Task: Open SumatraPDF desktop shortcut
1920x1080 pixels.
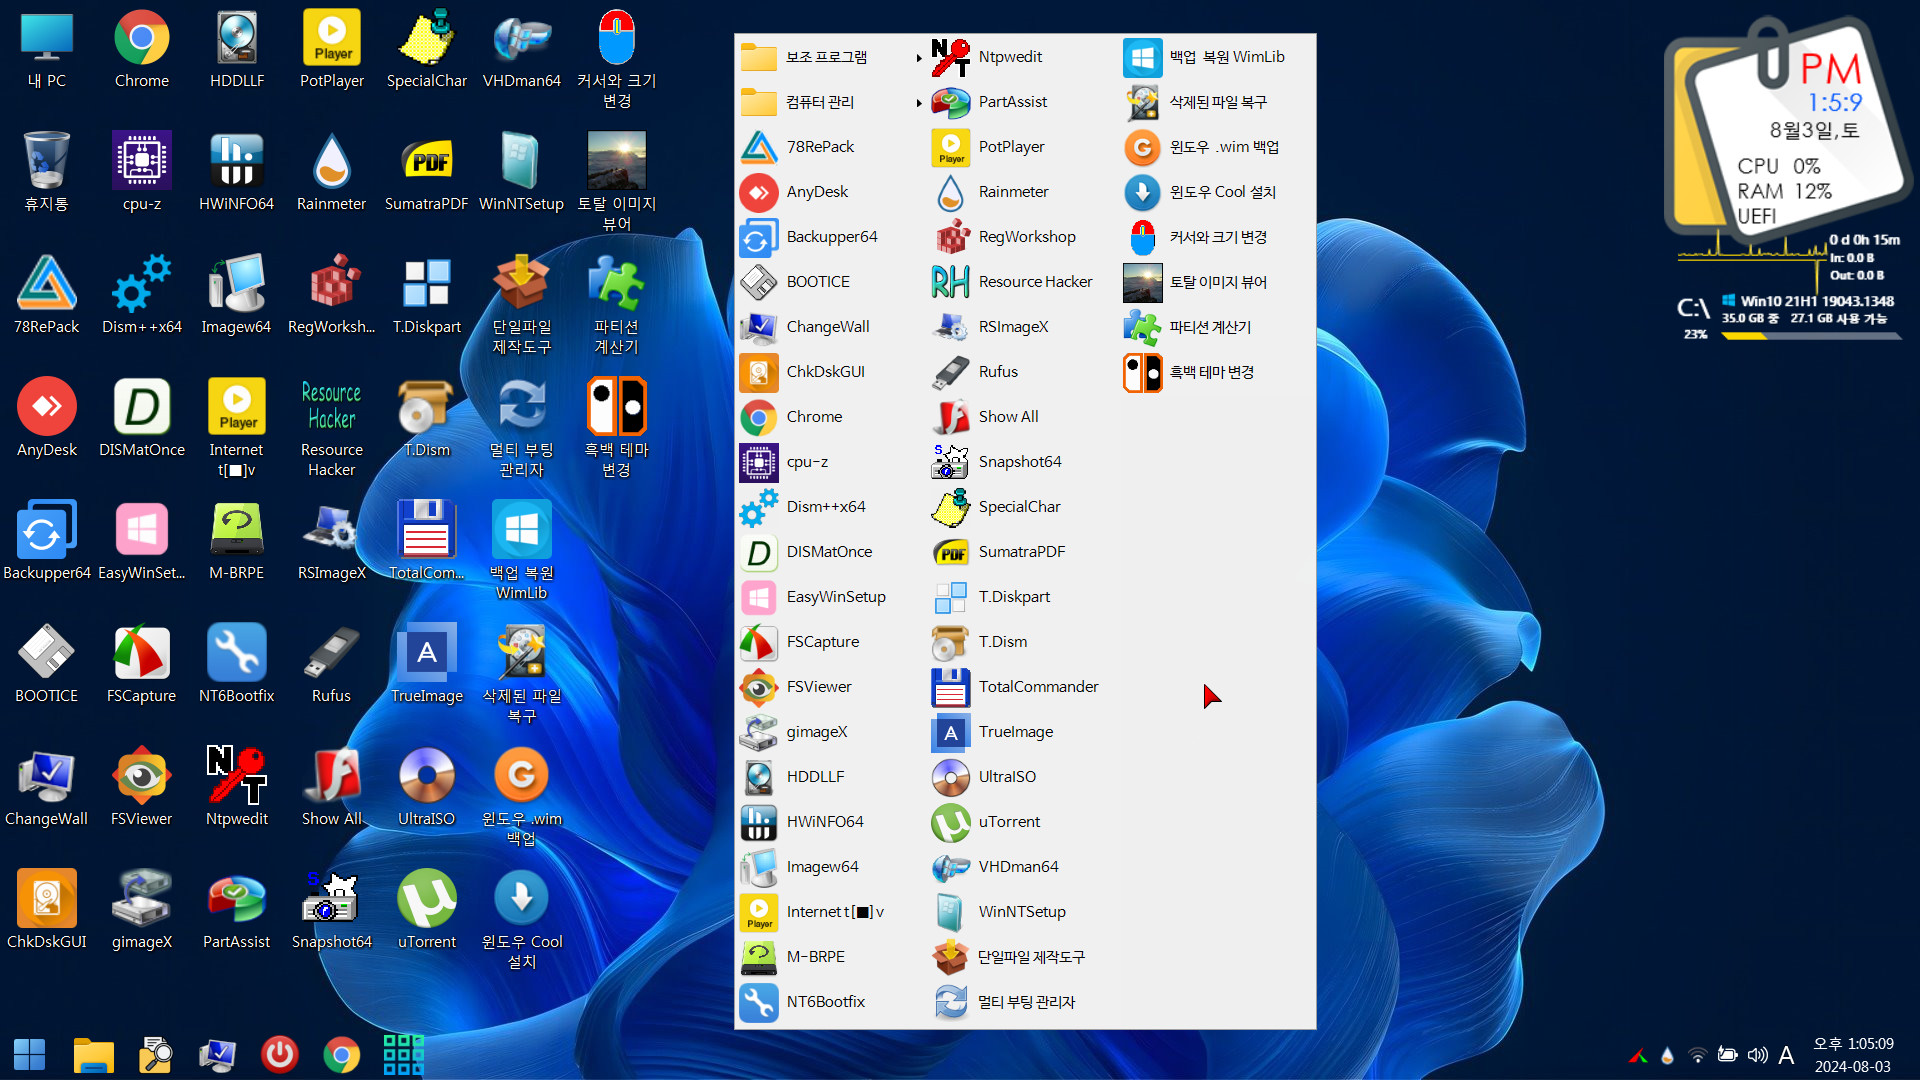Action: pyautogui.click(x=427, y=172)
